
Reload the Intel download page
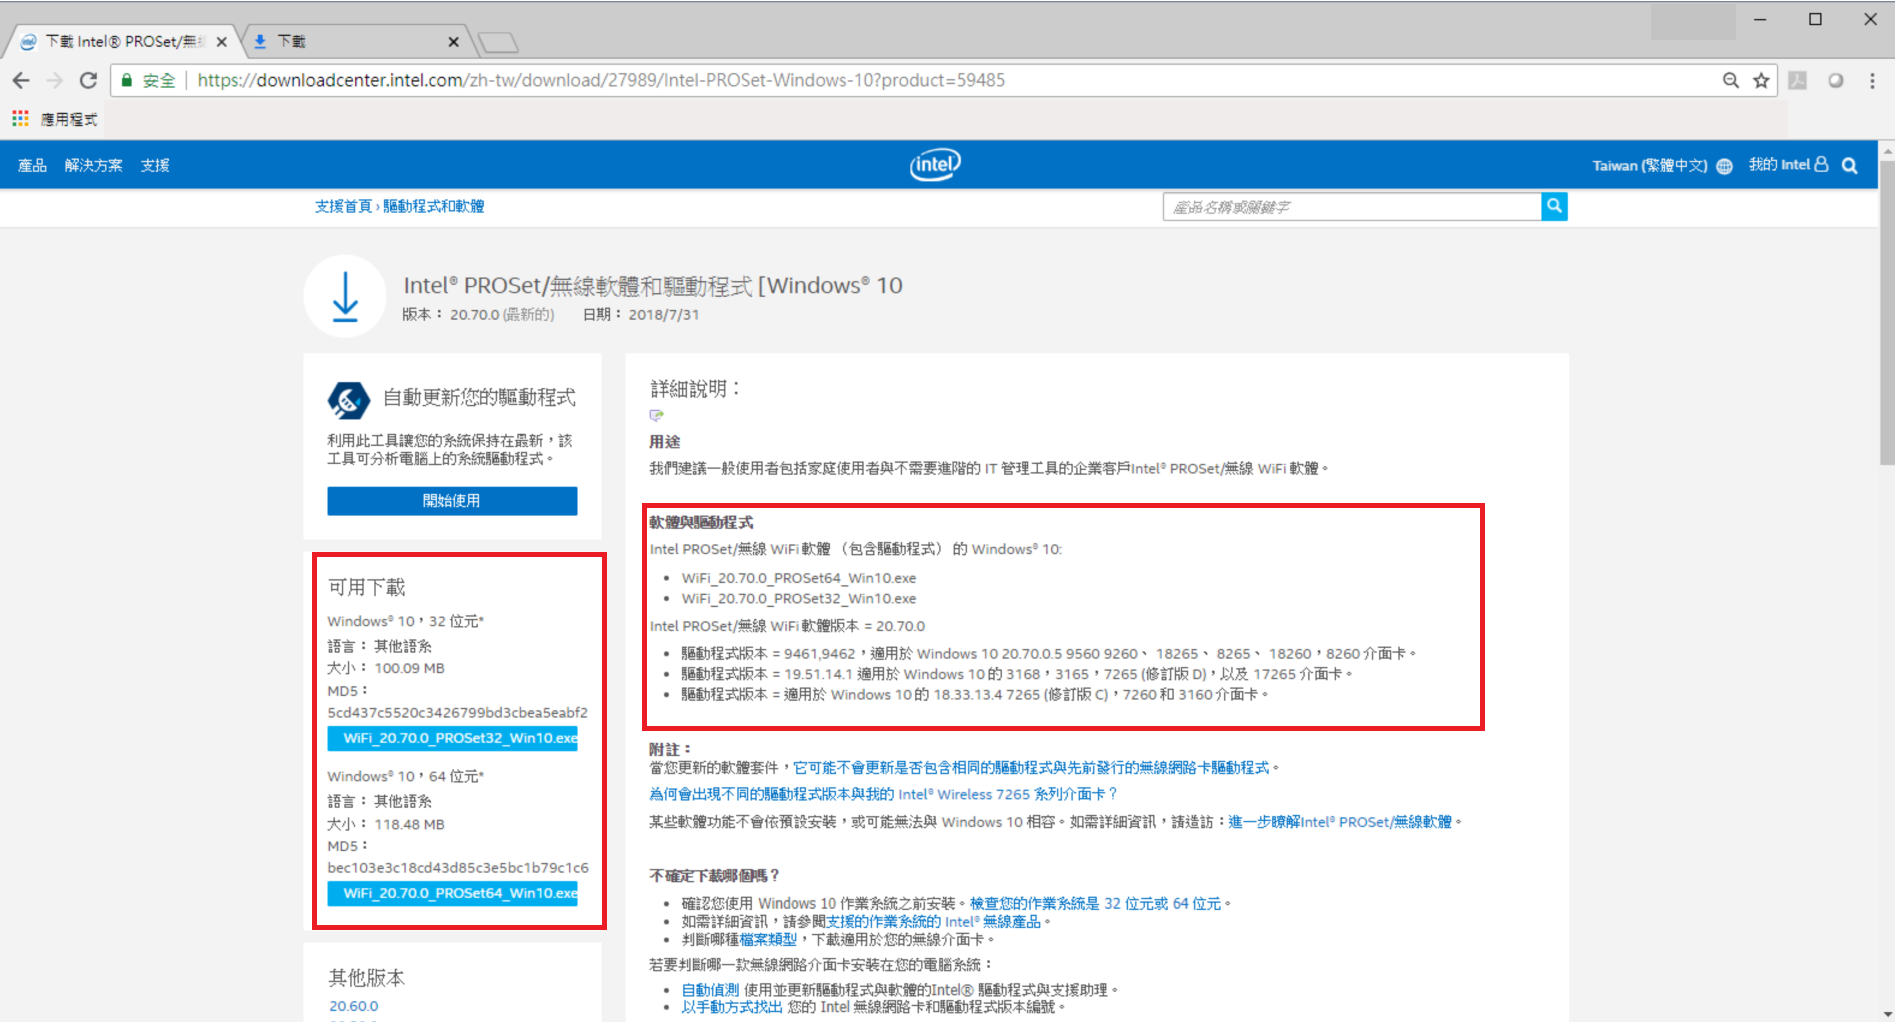coord(89,81)
